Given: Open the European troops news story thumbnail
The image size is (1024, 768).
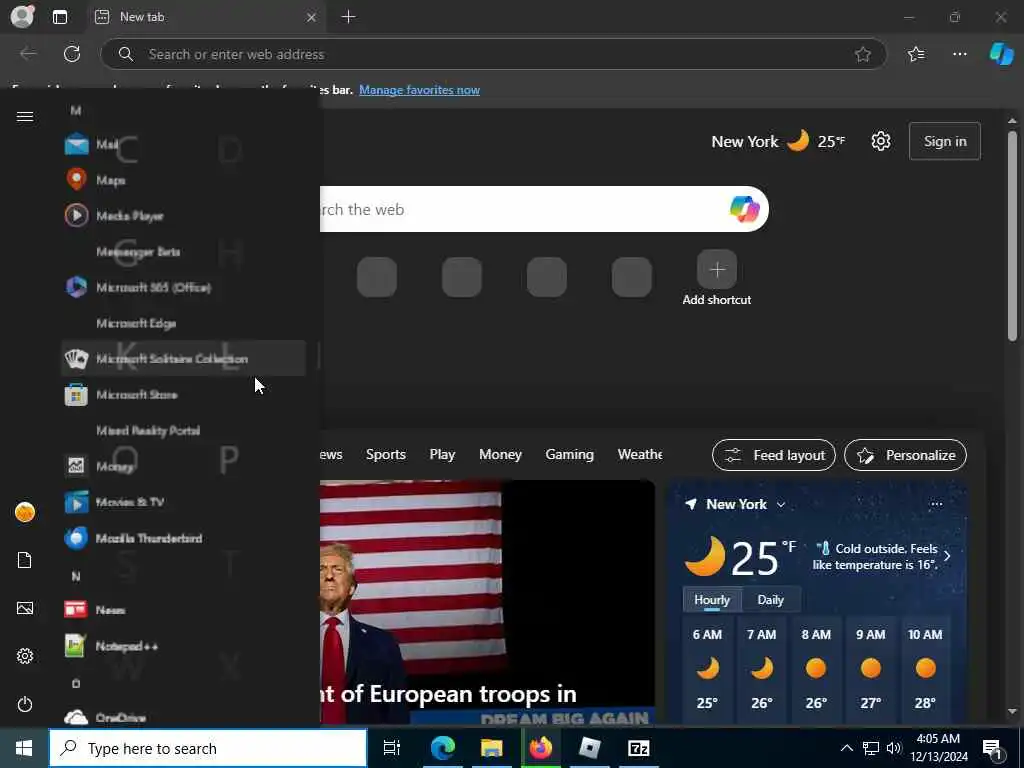Looking at the screenshot, I should [487, 601].
